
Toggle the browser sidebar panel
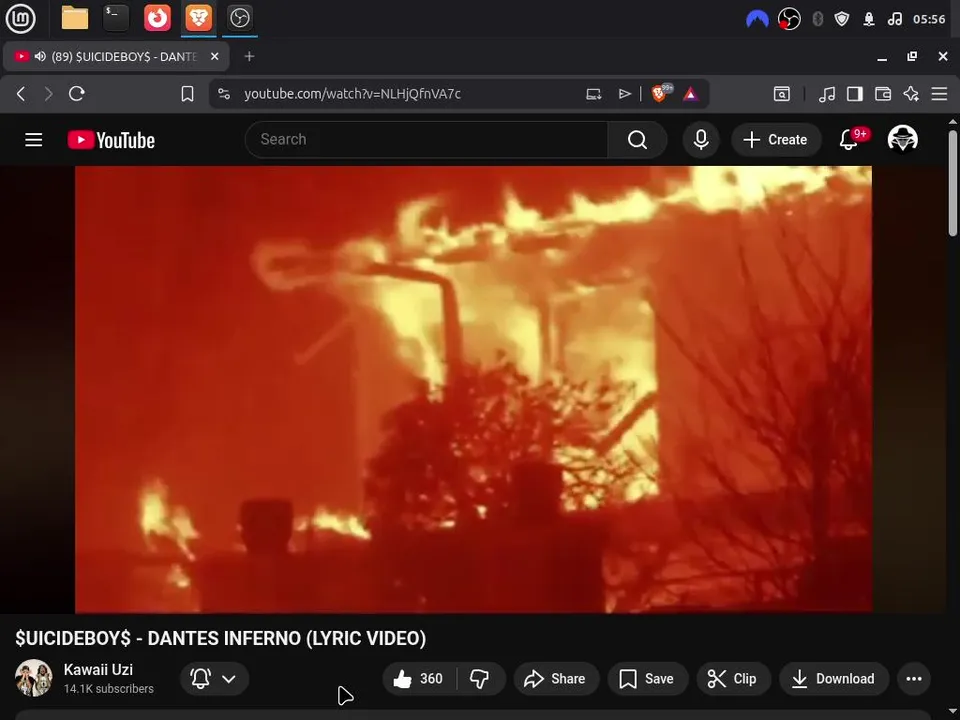tap(855, 94)
